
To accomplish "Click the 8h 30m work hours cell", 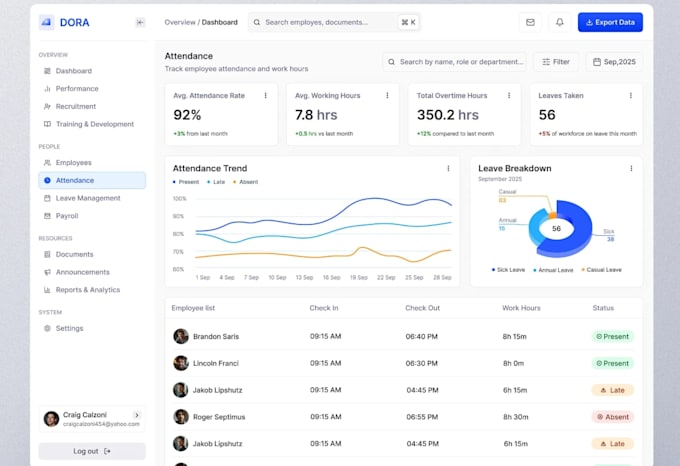I will [516, 417].
